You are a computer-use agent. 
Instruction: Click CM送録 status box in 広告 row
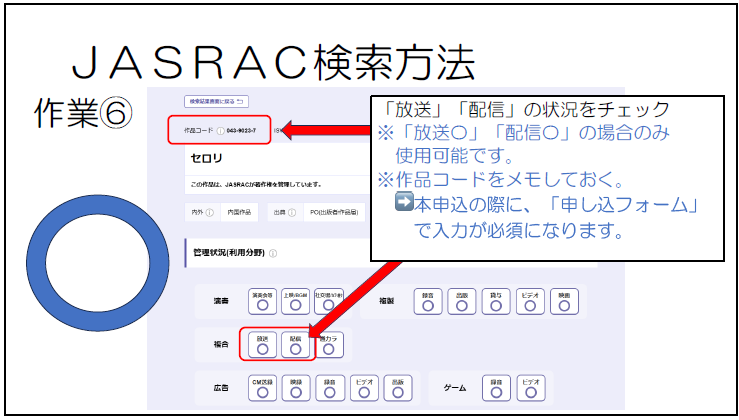tap(263, 388)
